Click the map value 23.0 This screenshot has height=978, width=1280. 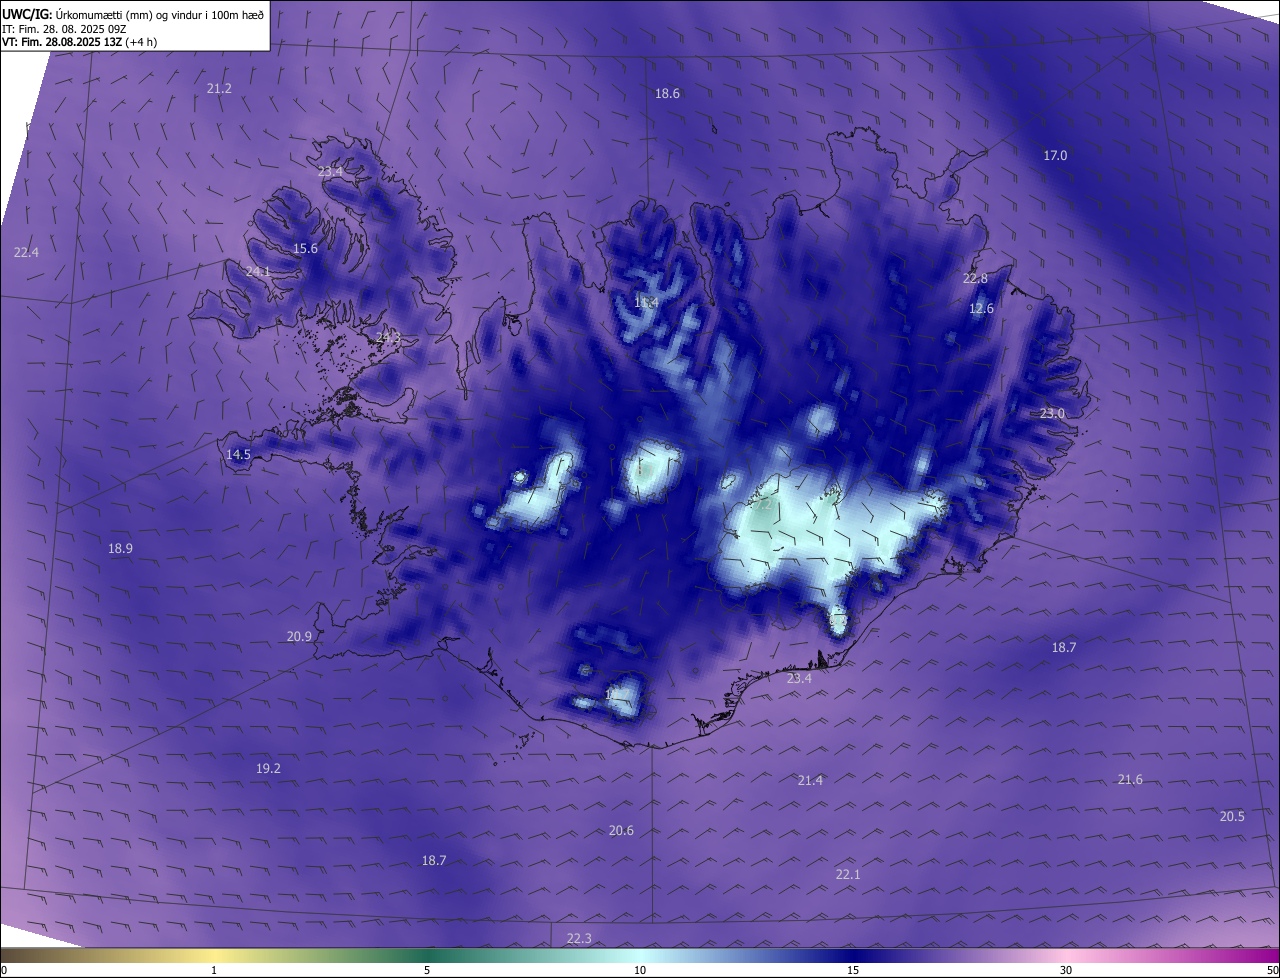tap(1052, 414)
